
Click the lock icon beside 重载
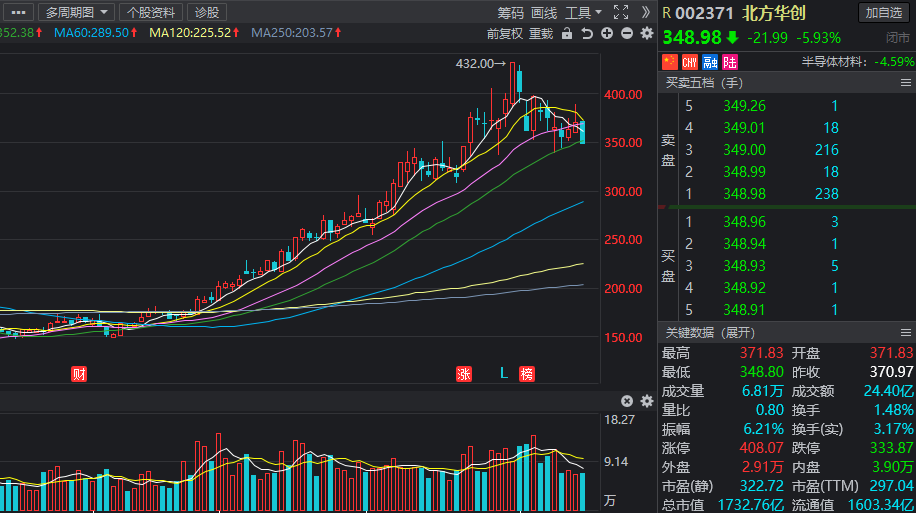[567, 33]
